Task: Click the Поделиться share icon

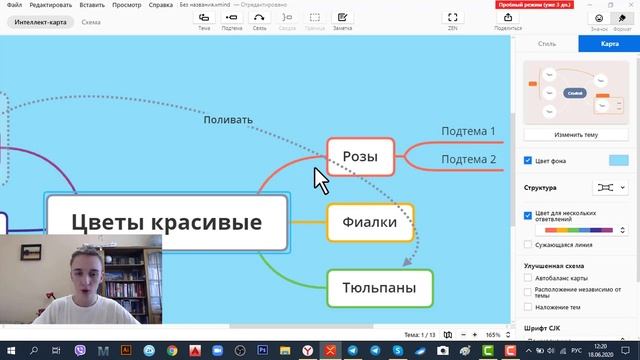Action: click(508, 18)
